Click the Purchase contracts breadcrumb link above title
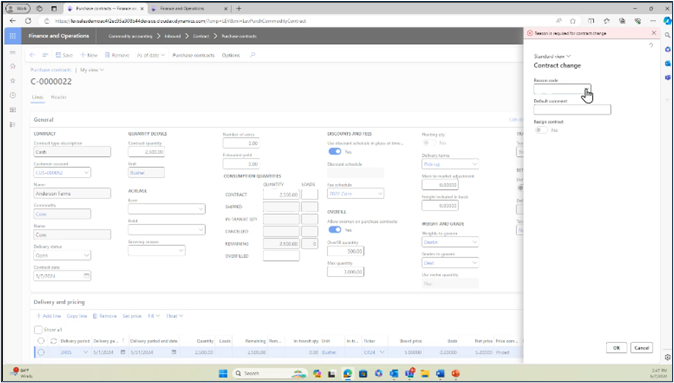Viewport: 674px width, 383px height. click(x=51, y=70)
